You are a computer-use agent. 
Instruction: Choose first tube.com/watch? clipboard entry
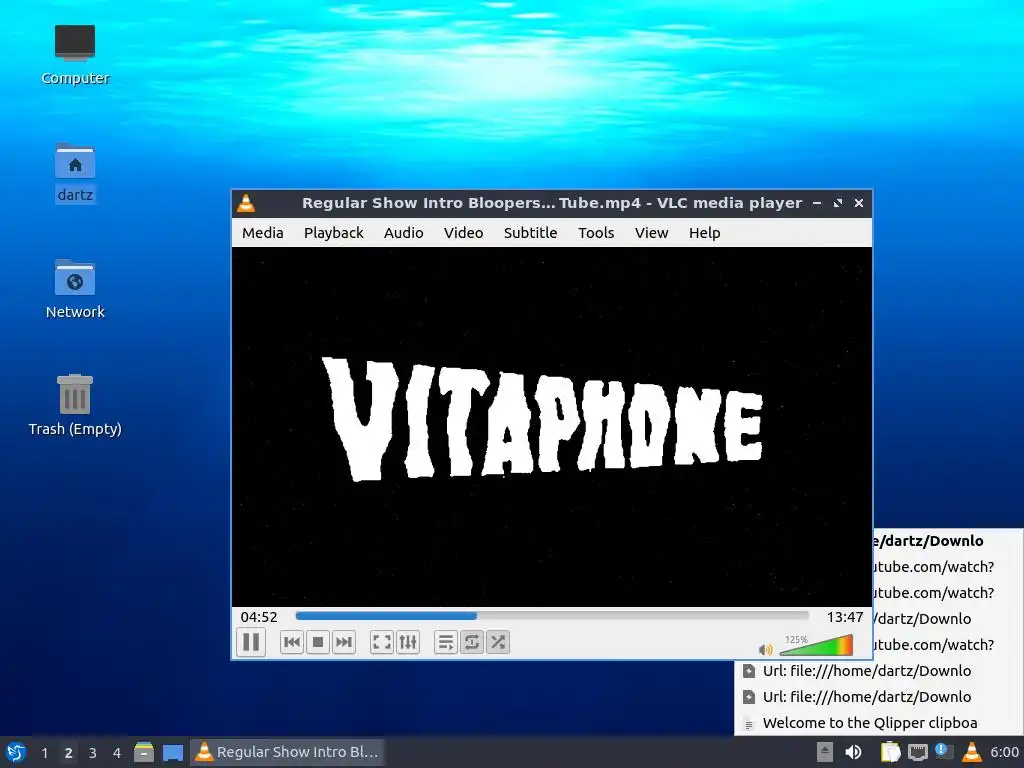(948, 567)
